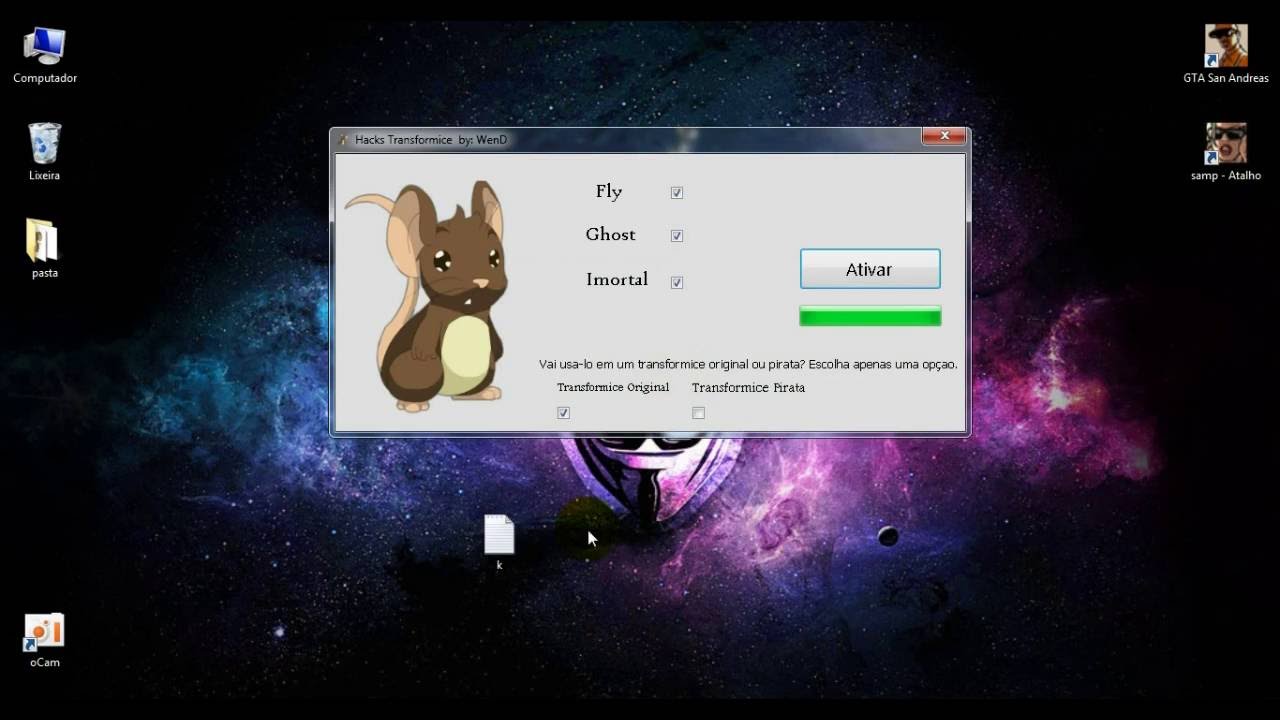The image size is (1280, 720).
Task: Select the samp - Atalho shortcut
Action: (x=1225, y=151)
